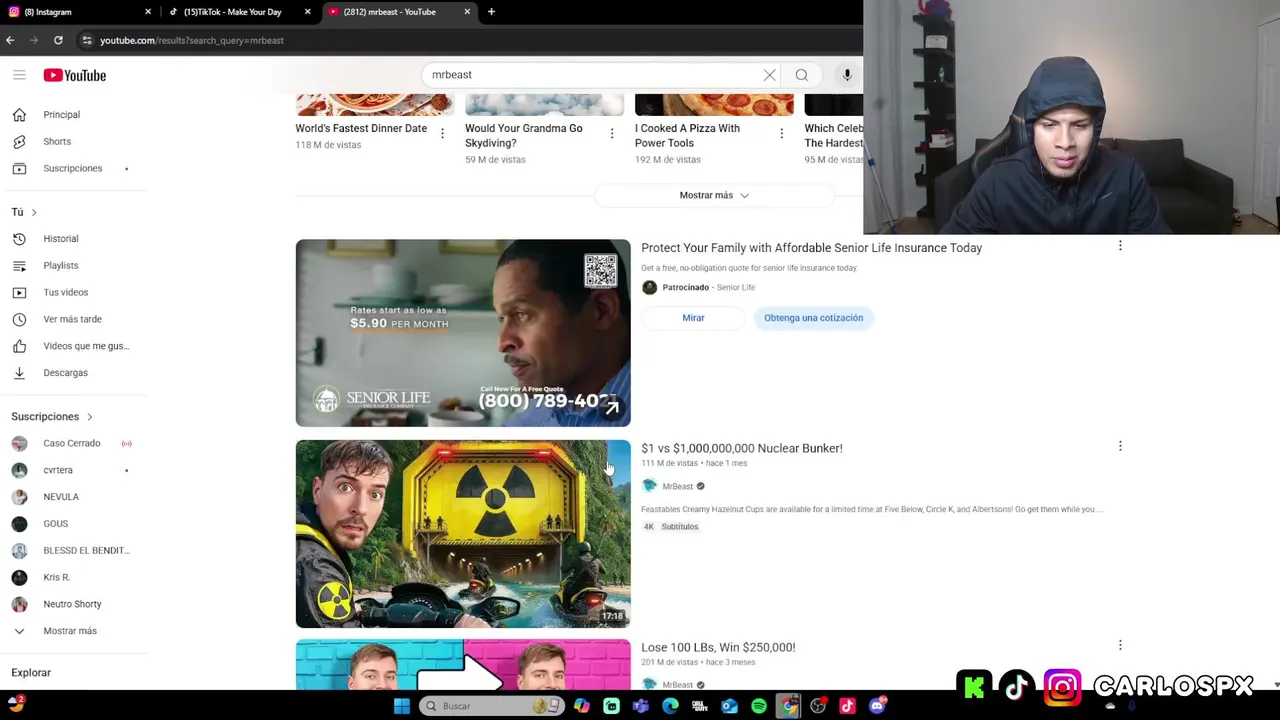The width and height of the screenshot is (1280, 720).
Task: Click the Senior Life advertiser avatar
Action: [649, 288]
